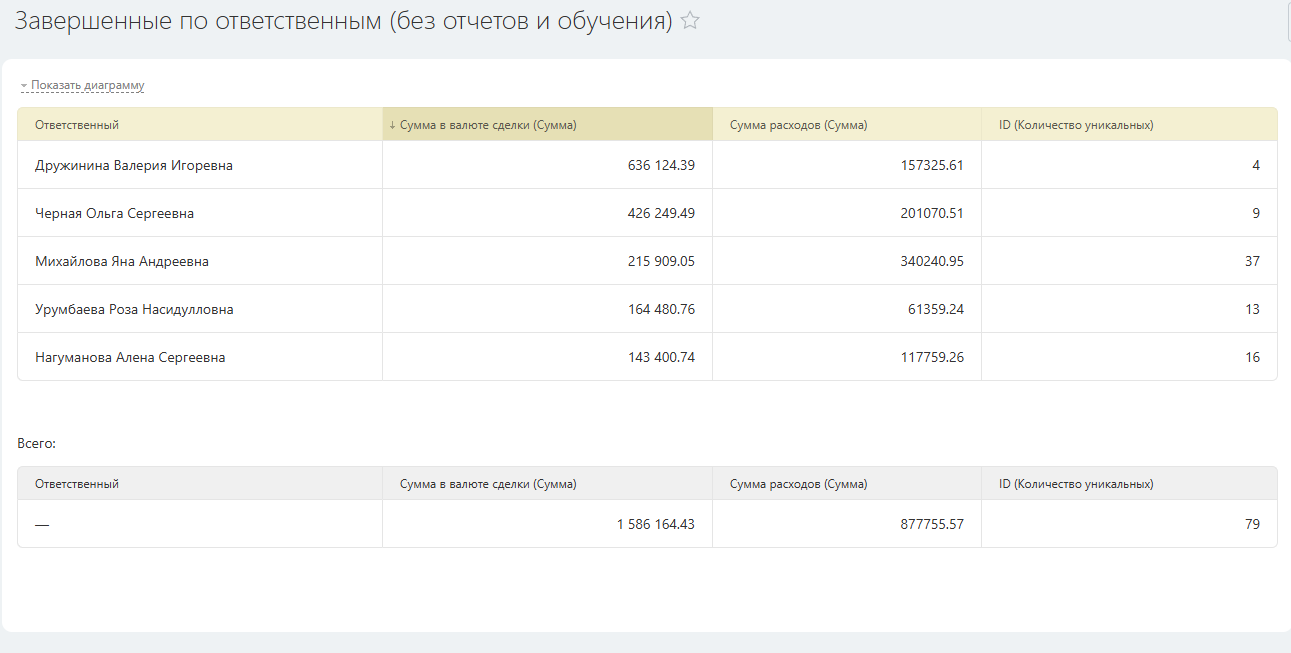
Task: Open the unique ID count 37
Action: (x=1252, y=261)
